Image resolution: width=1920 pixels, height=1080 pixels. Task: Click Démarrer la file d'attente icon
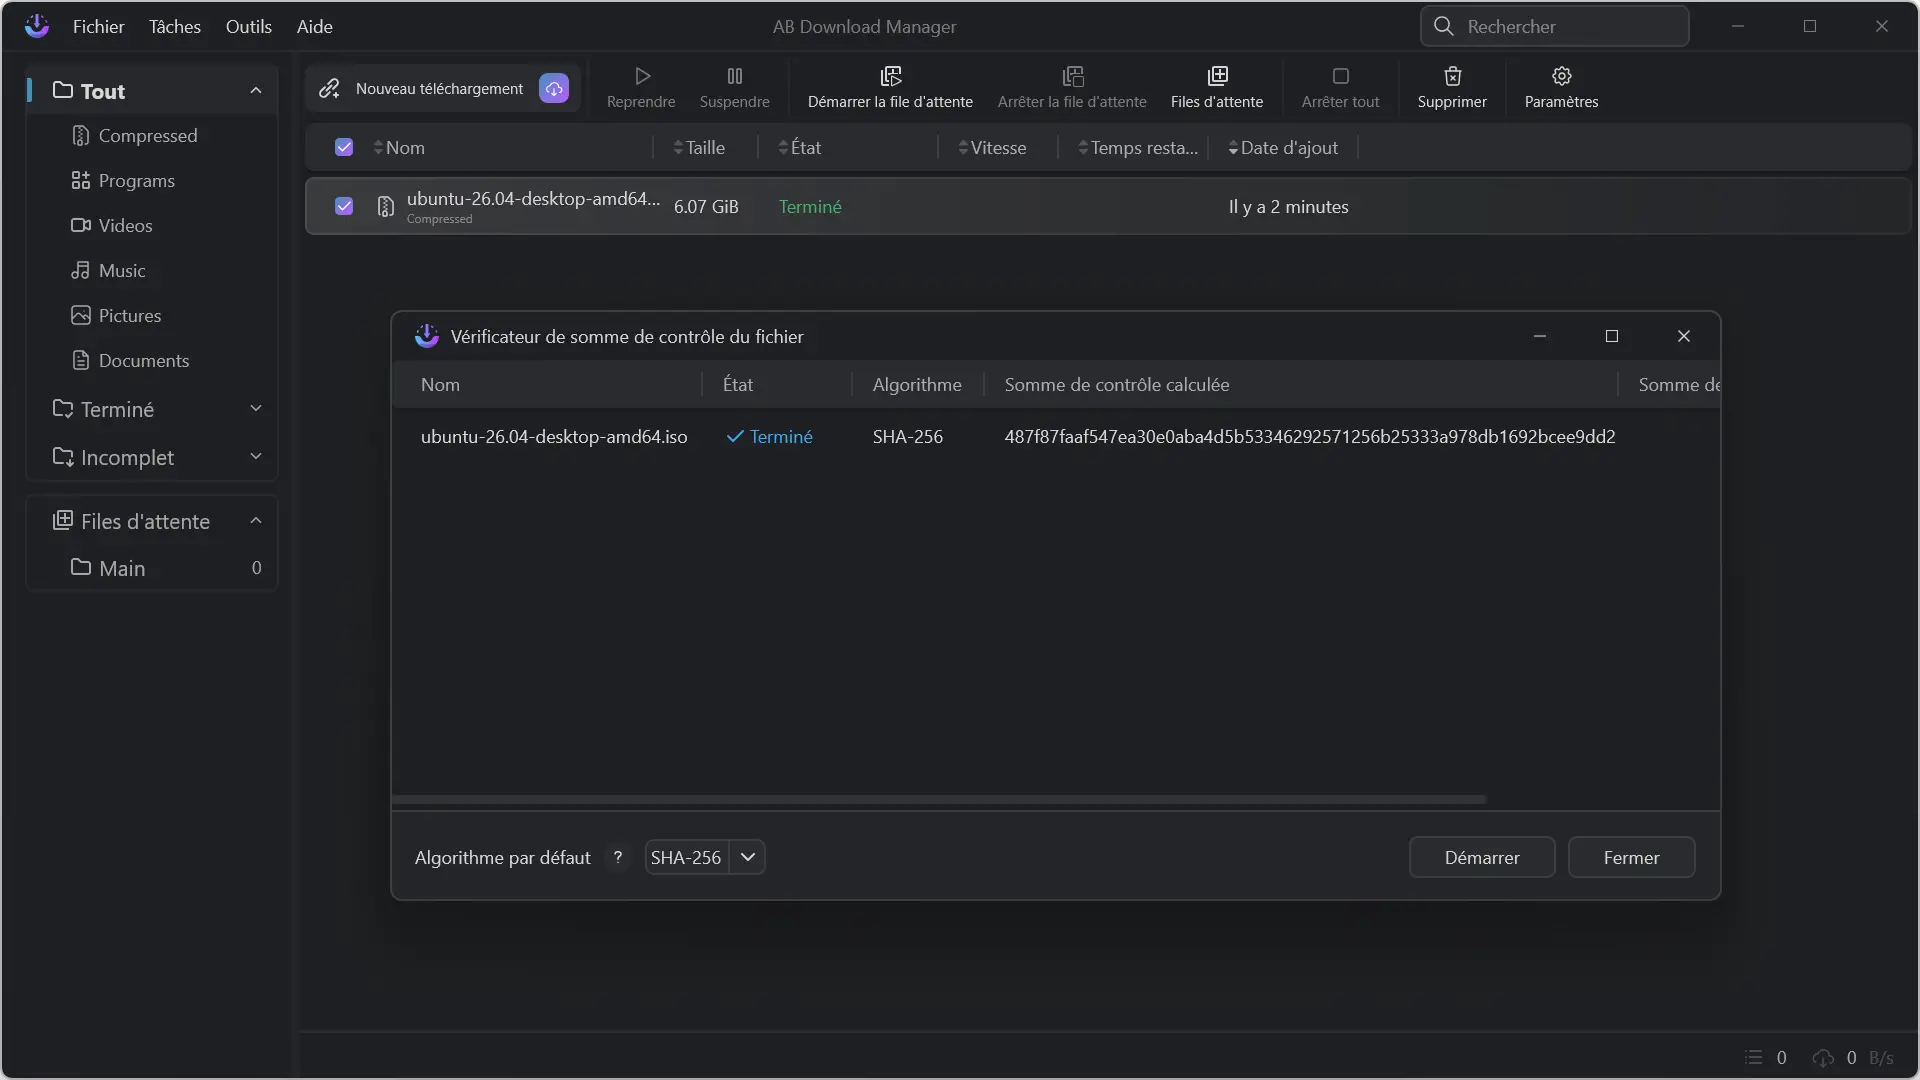pyautogui.click(x=890, y=76)
